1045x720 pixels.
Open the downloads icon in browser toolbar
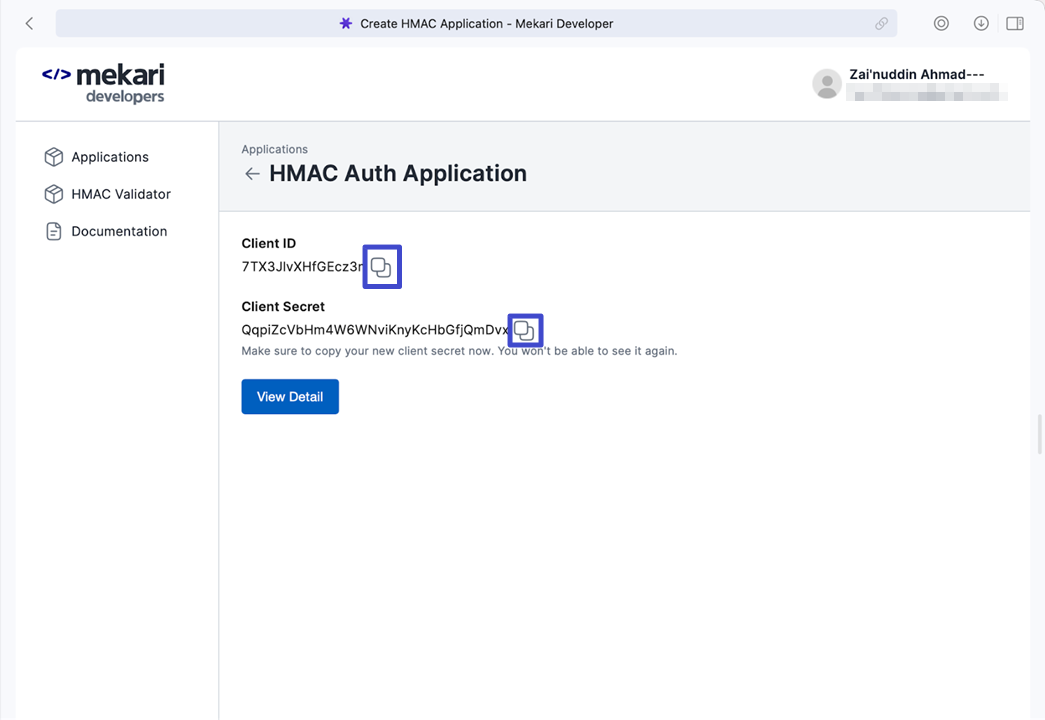(x=981, y=24)
